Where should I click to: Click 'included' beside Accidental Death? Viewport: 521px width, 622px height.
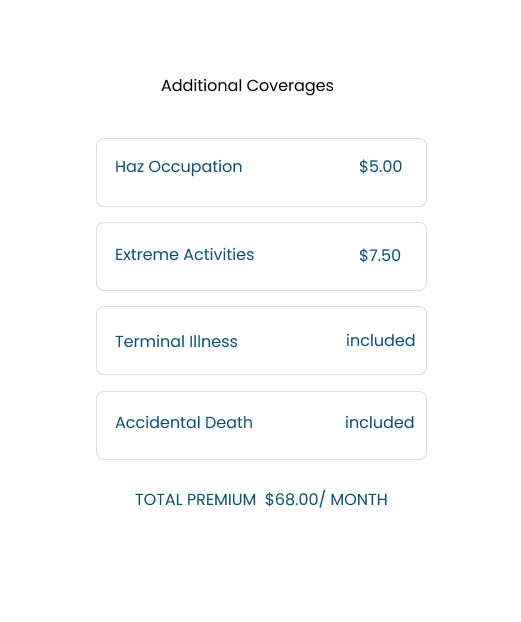click(379, 422)
